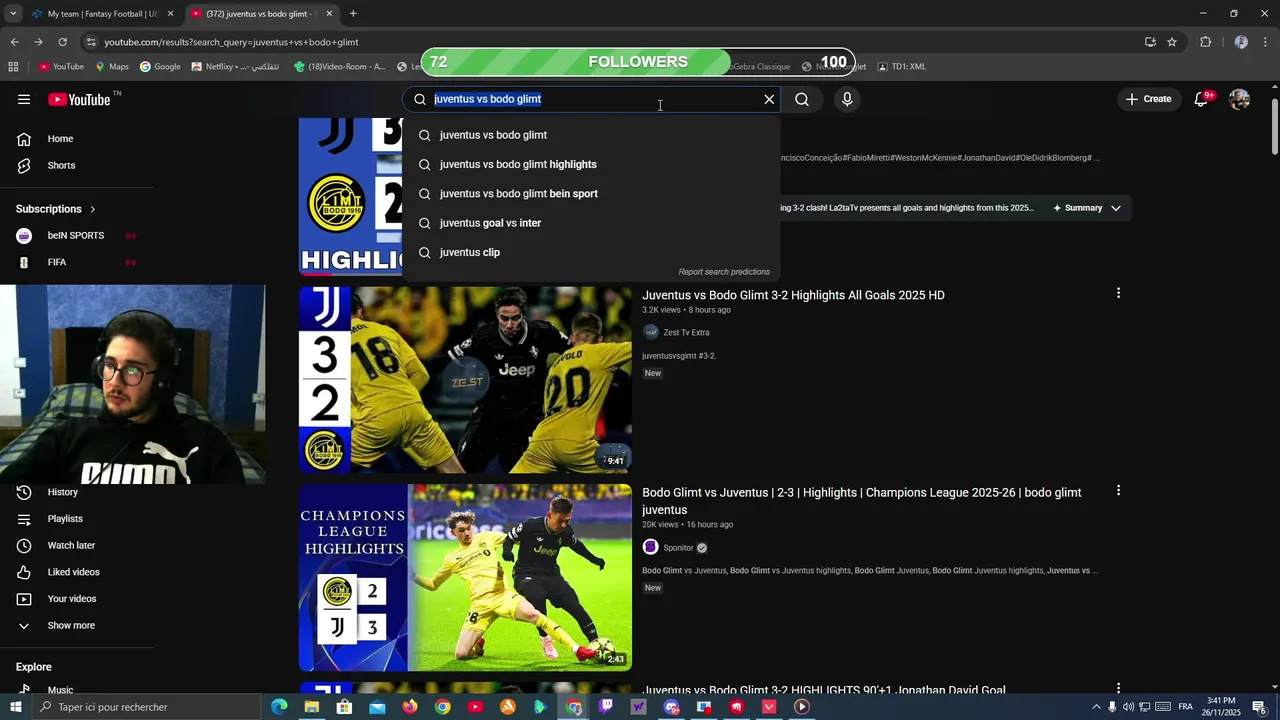Image resolution: width=1280 pixels, height=720 pixels.
Task: Open the Chrome extensions puzzle icon
Action: click(1205, 42)
